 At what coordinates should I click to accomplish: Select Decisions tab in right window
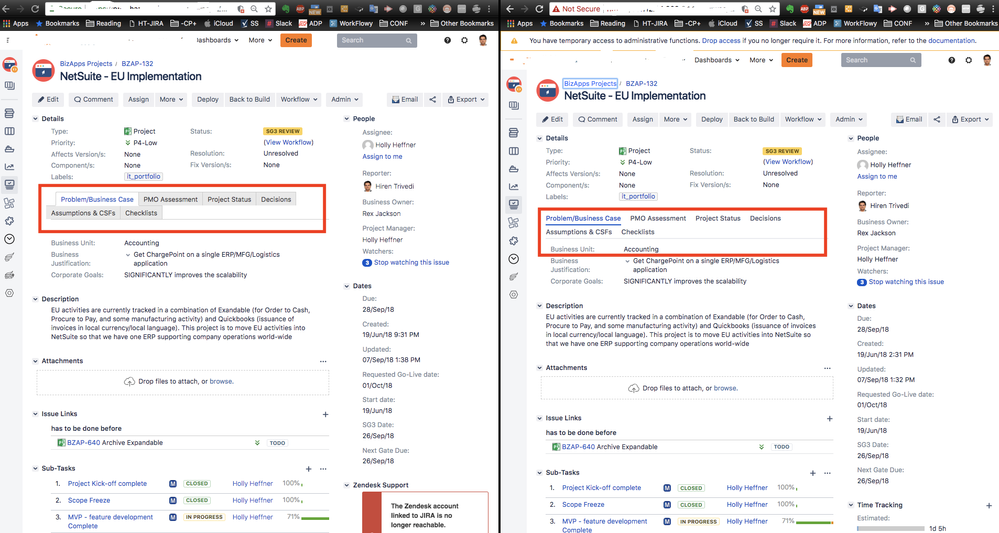[x=765, y=218]
